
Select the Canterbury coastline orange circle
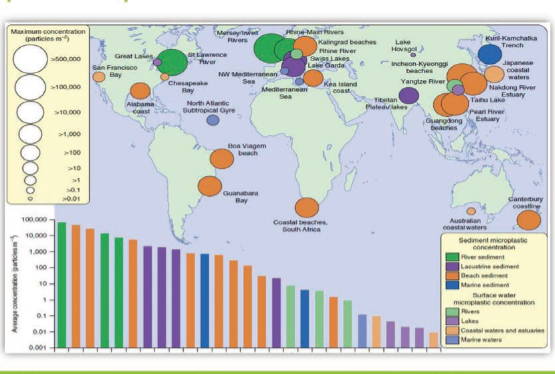tap(529, 220)
